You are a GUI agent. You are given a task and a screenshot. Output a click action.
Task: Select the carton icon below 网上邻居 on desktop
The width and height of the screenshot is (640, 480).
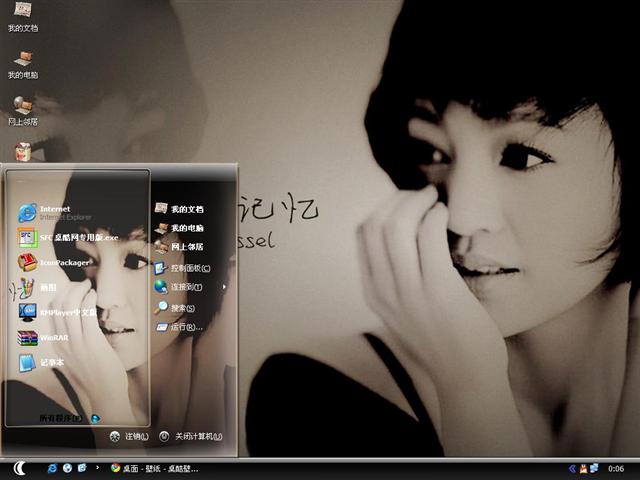pos(23,151)
